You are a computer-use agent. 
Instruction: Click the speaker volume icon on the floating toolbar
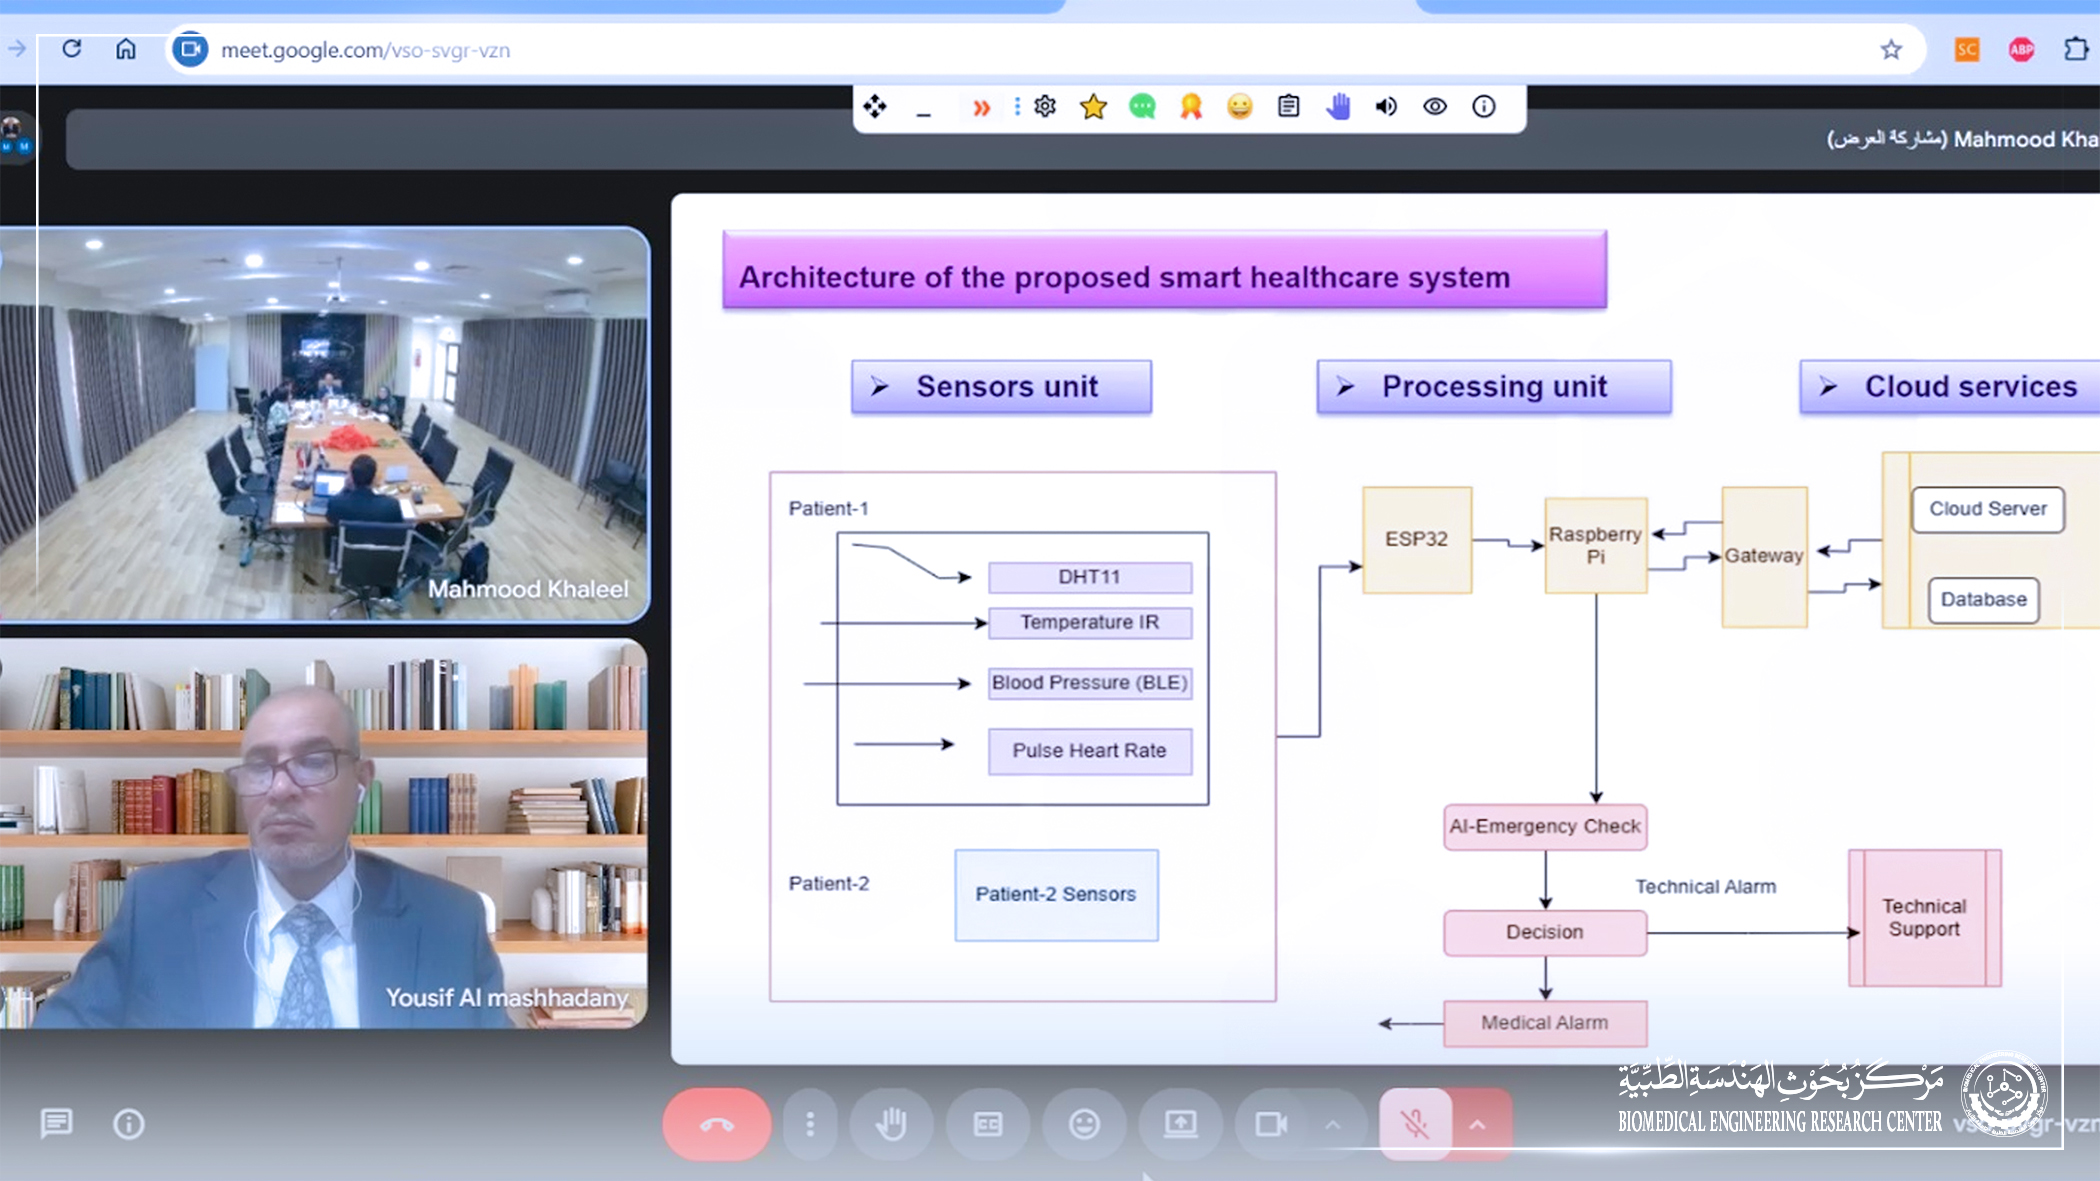click(x=1386, y=106)
